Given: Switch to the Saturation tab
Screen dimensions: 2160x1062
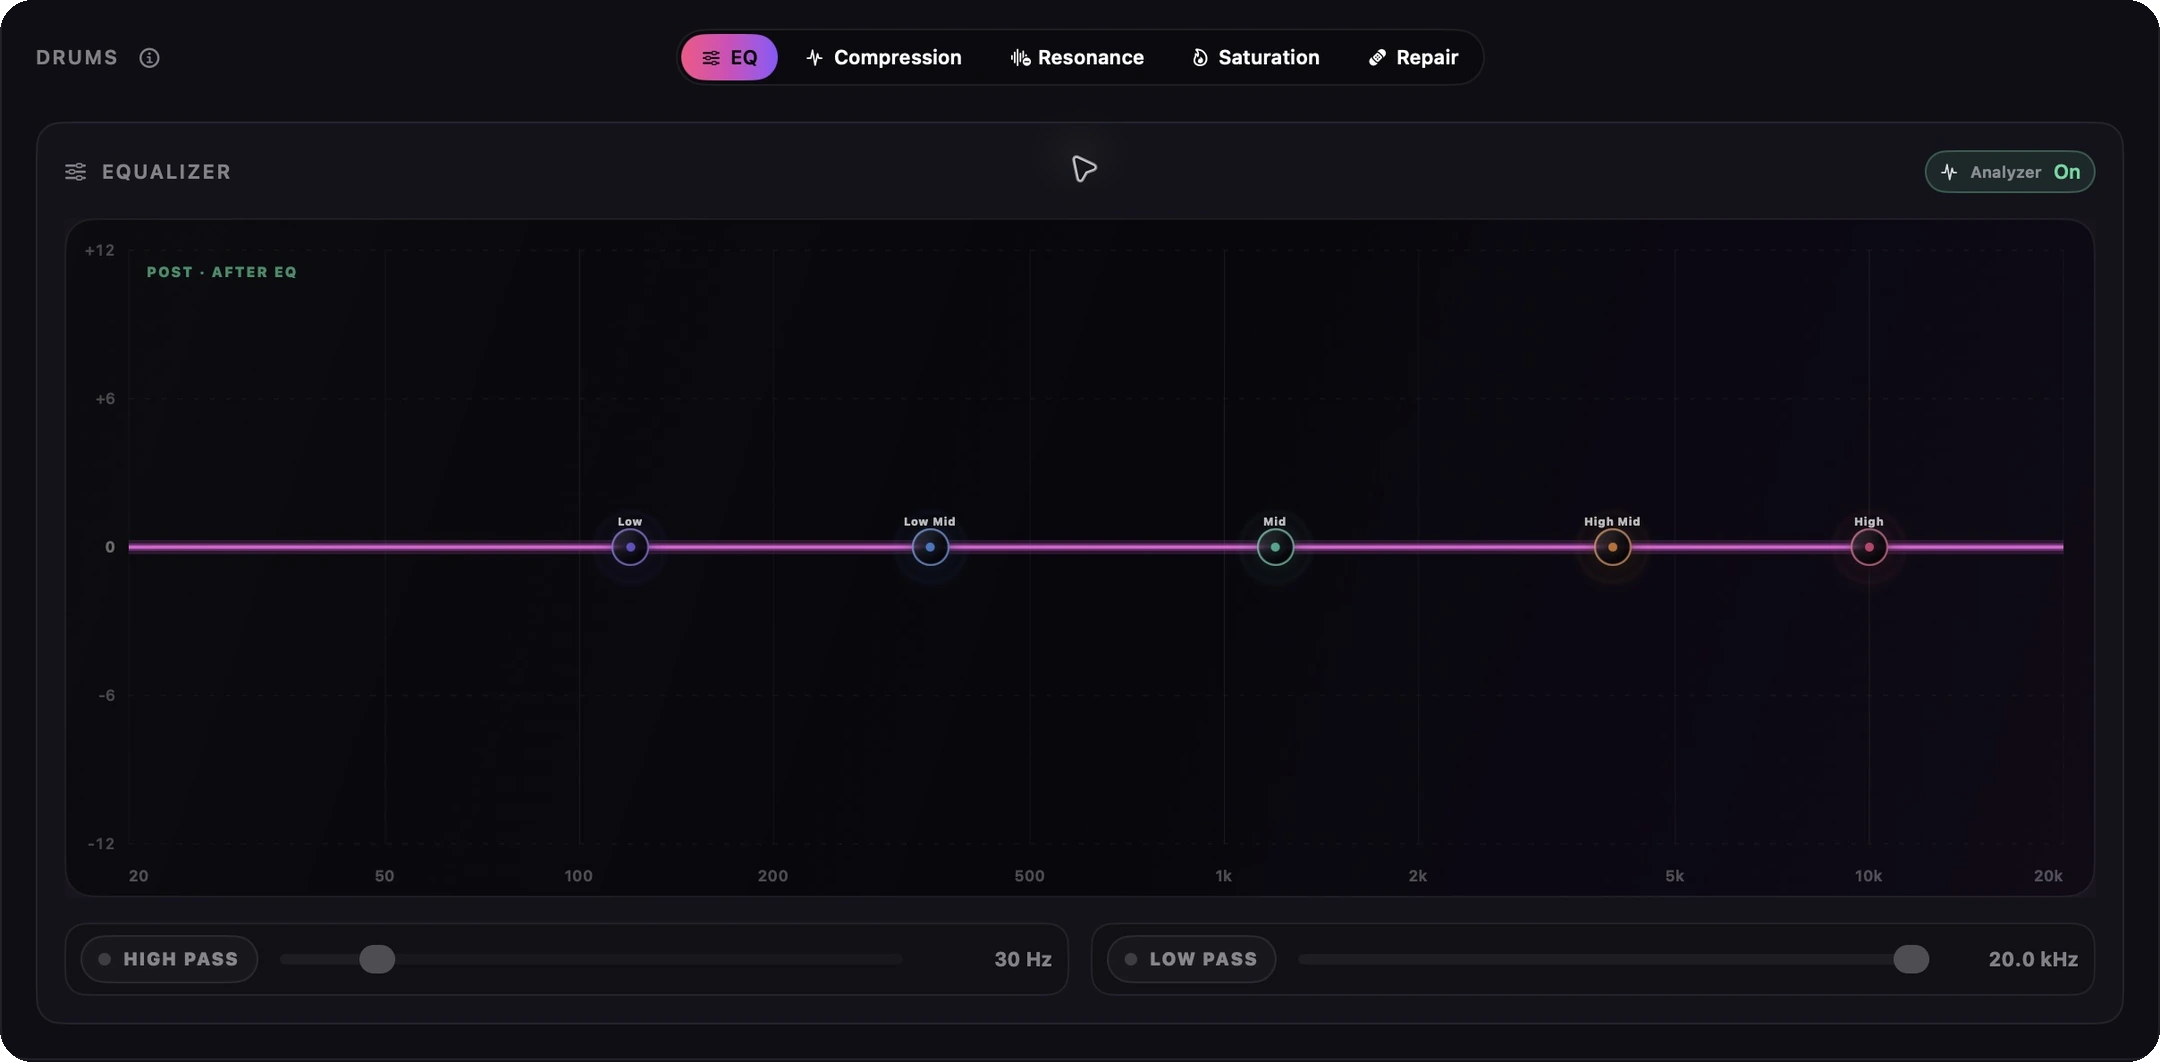Looking at the screenshot, I should pos(1256,57).
